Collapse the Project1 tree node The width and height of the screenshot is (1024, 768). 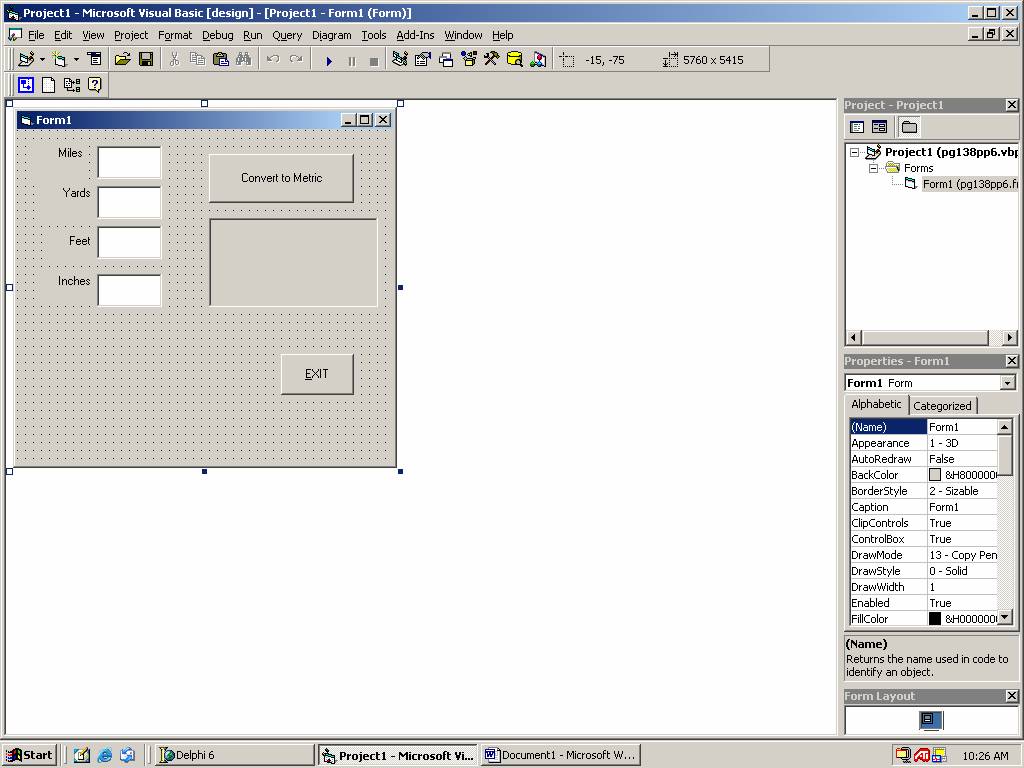(x=855, y=153)
